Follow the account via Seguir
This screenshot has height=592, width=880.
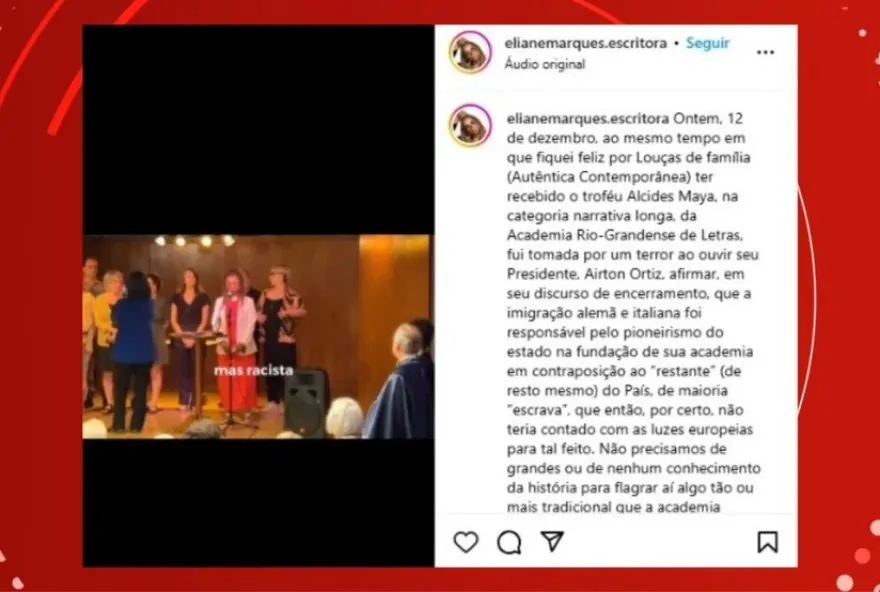pos(707,43)
